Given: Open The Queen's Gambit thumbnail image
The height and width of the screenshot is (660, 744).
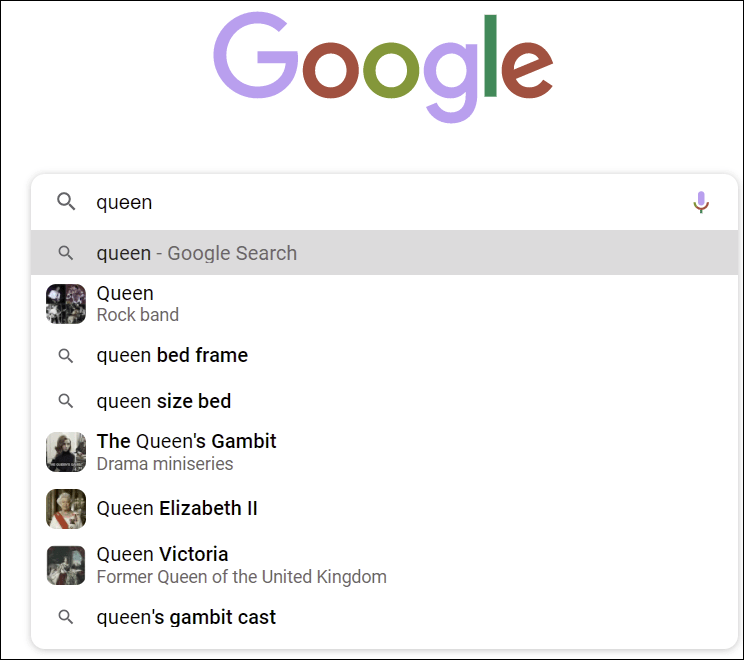Looking at the screenshot, I should (x=66, y=452).
